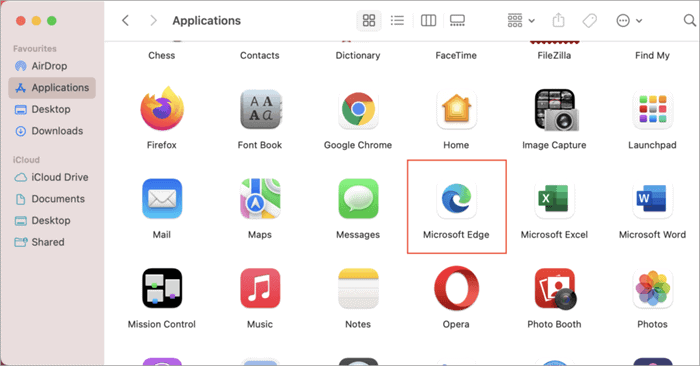The image size is (700, 366).
Task: Select the Microsoft Edge app icon
Action: (456, 199)
